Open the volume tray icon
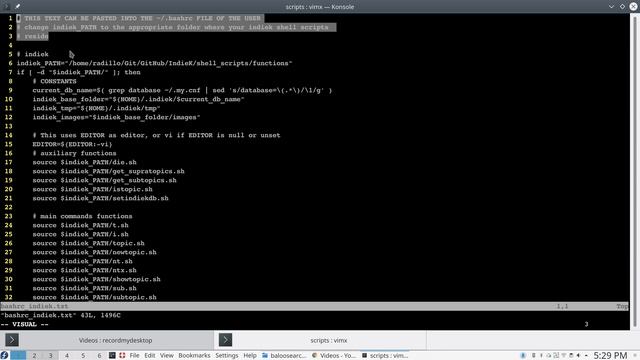Viewport: 640px width, 360px height. pyautogui.click(x=578, y=356)
